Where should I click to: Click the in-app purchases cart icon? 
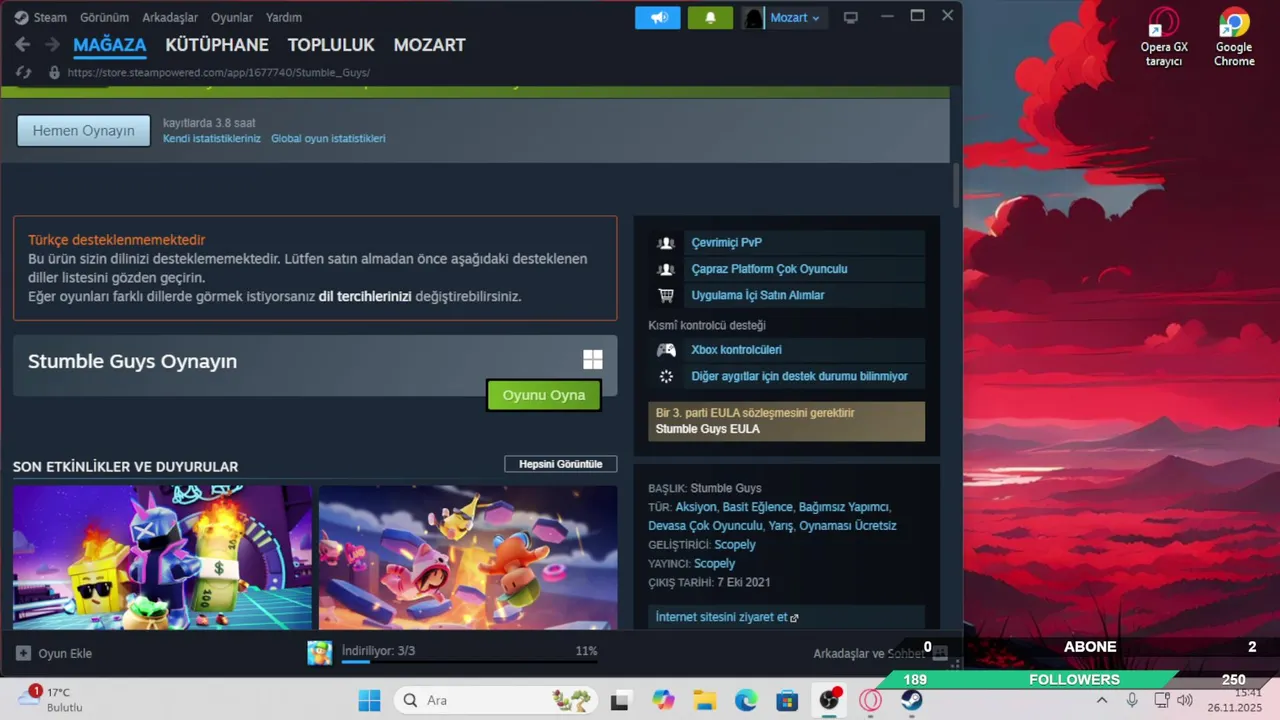coord(665,295)
